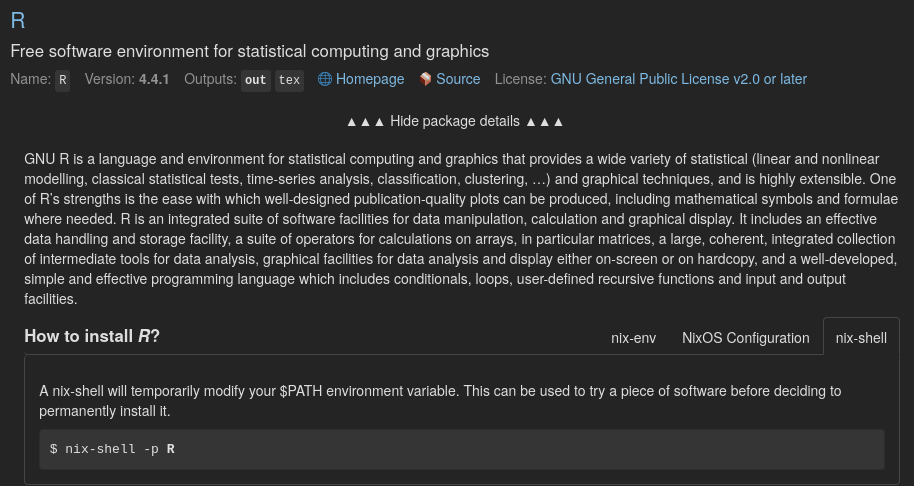Click the globe icon beside Homepage
The width and height of the screenshot is (914, 486).
[x=324, y=79]
